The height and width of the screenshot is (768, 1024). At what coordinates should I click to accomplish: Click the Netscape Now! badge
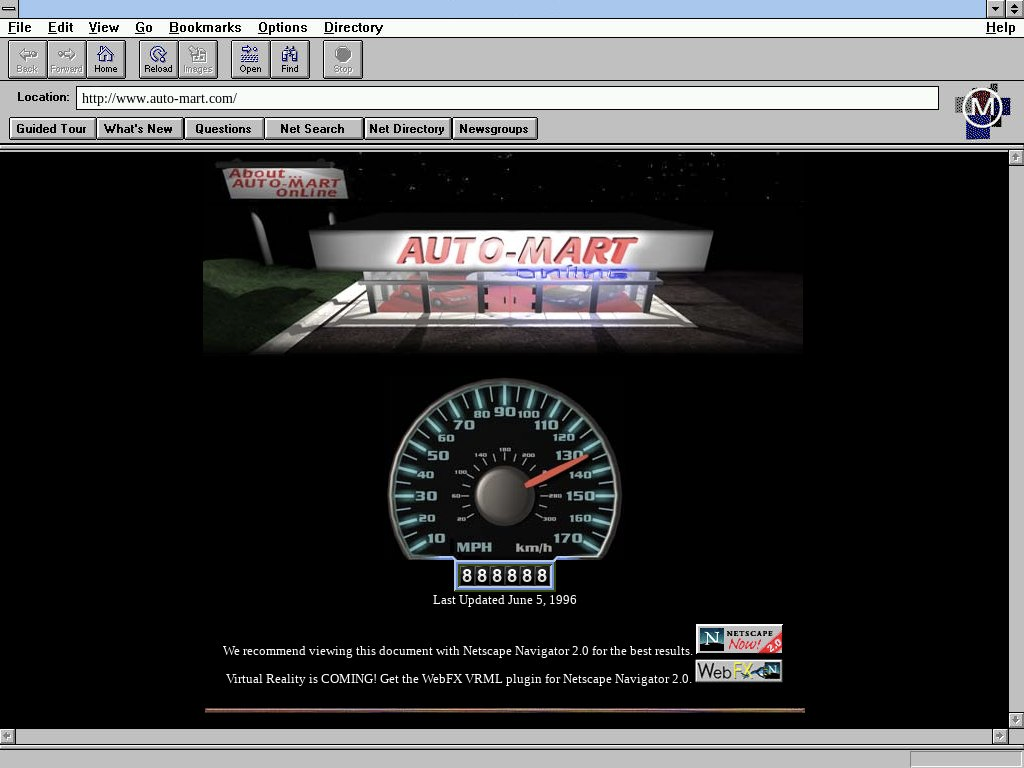[x=739, y=639]
